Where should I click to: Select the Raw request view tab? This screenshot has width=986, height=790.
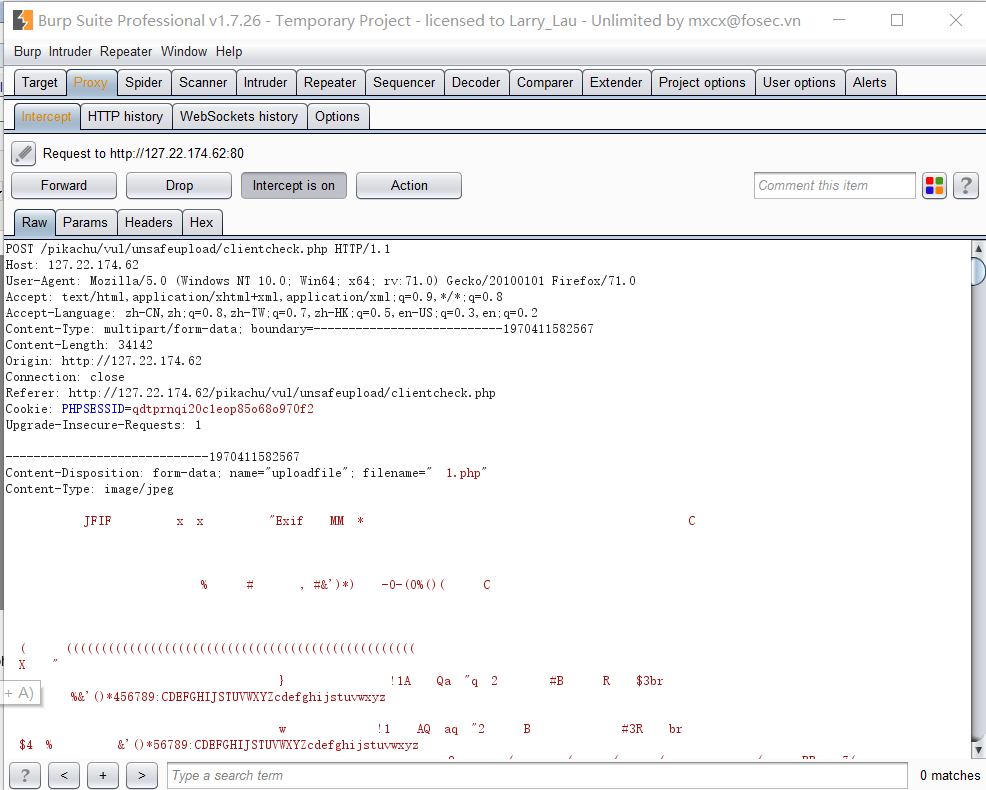[x=35, y=223]
